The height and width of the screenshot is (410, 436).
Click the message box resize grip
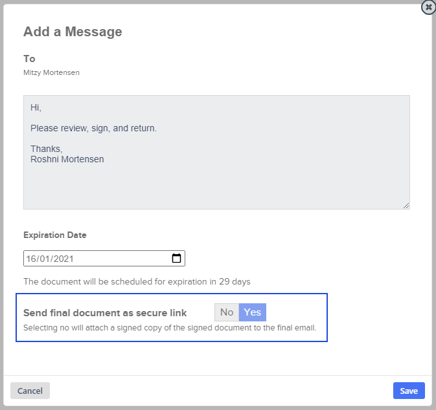tap(406, 206)
